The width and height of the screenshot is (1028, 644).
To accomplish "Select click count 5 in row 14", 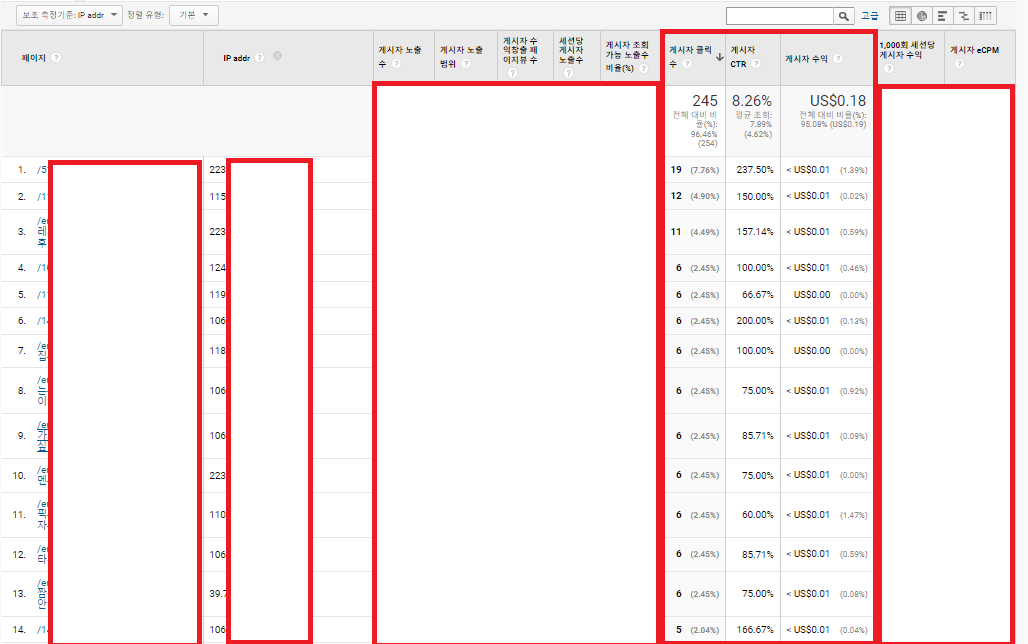I will [x=679, y=630].
